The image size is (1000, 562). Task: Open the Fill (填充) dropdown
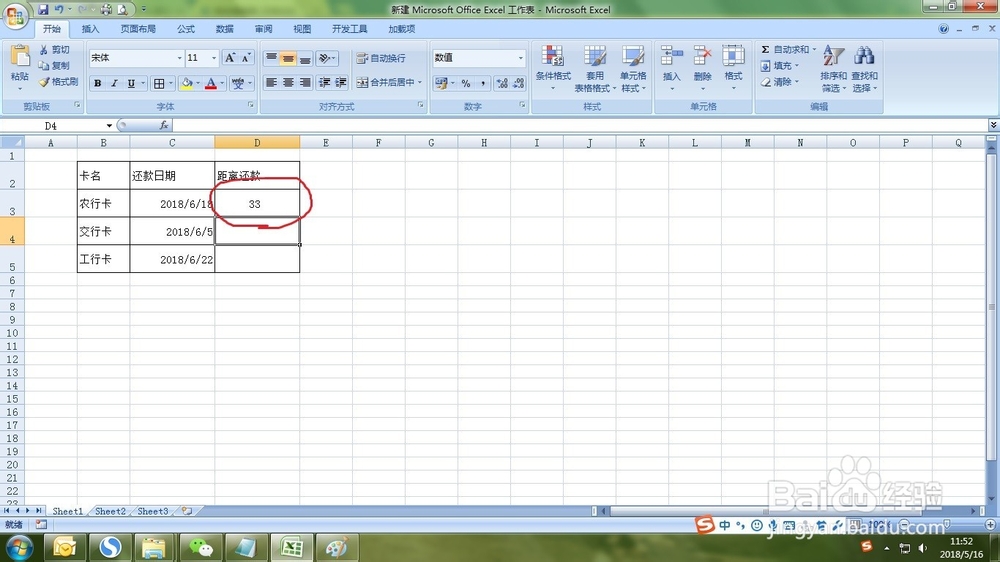click(x=779, y=66)
